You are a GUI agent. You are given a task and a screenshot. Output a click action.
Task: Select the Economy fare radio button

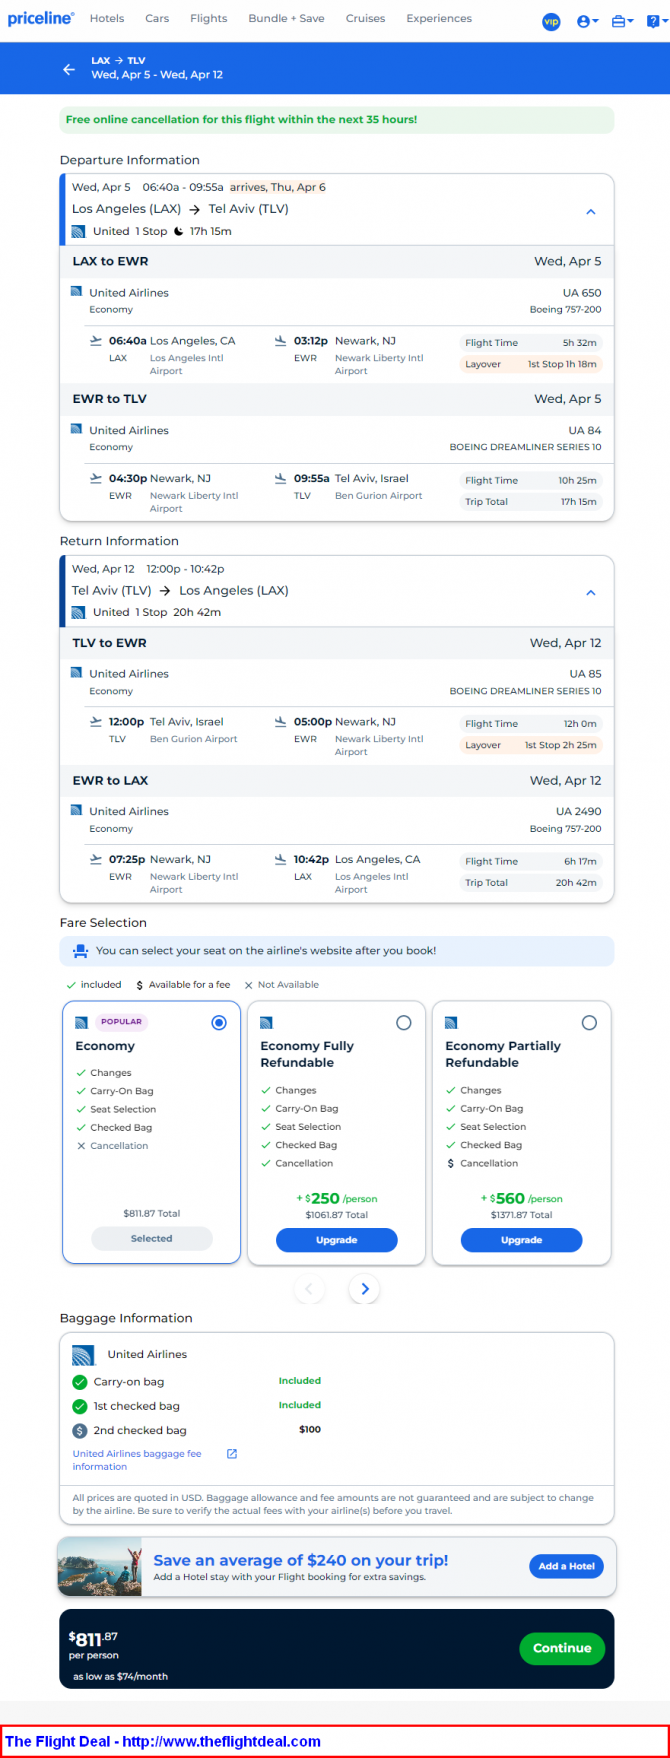219,1022
